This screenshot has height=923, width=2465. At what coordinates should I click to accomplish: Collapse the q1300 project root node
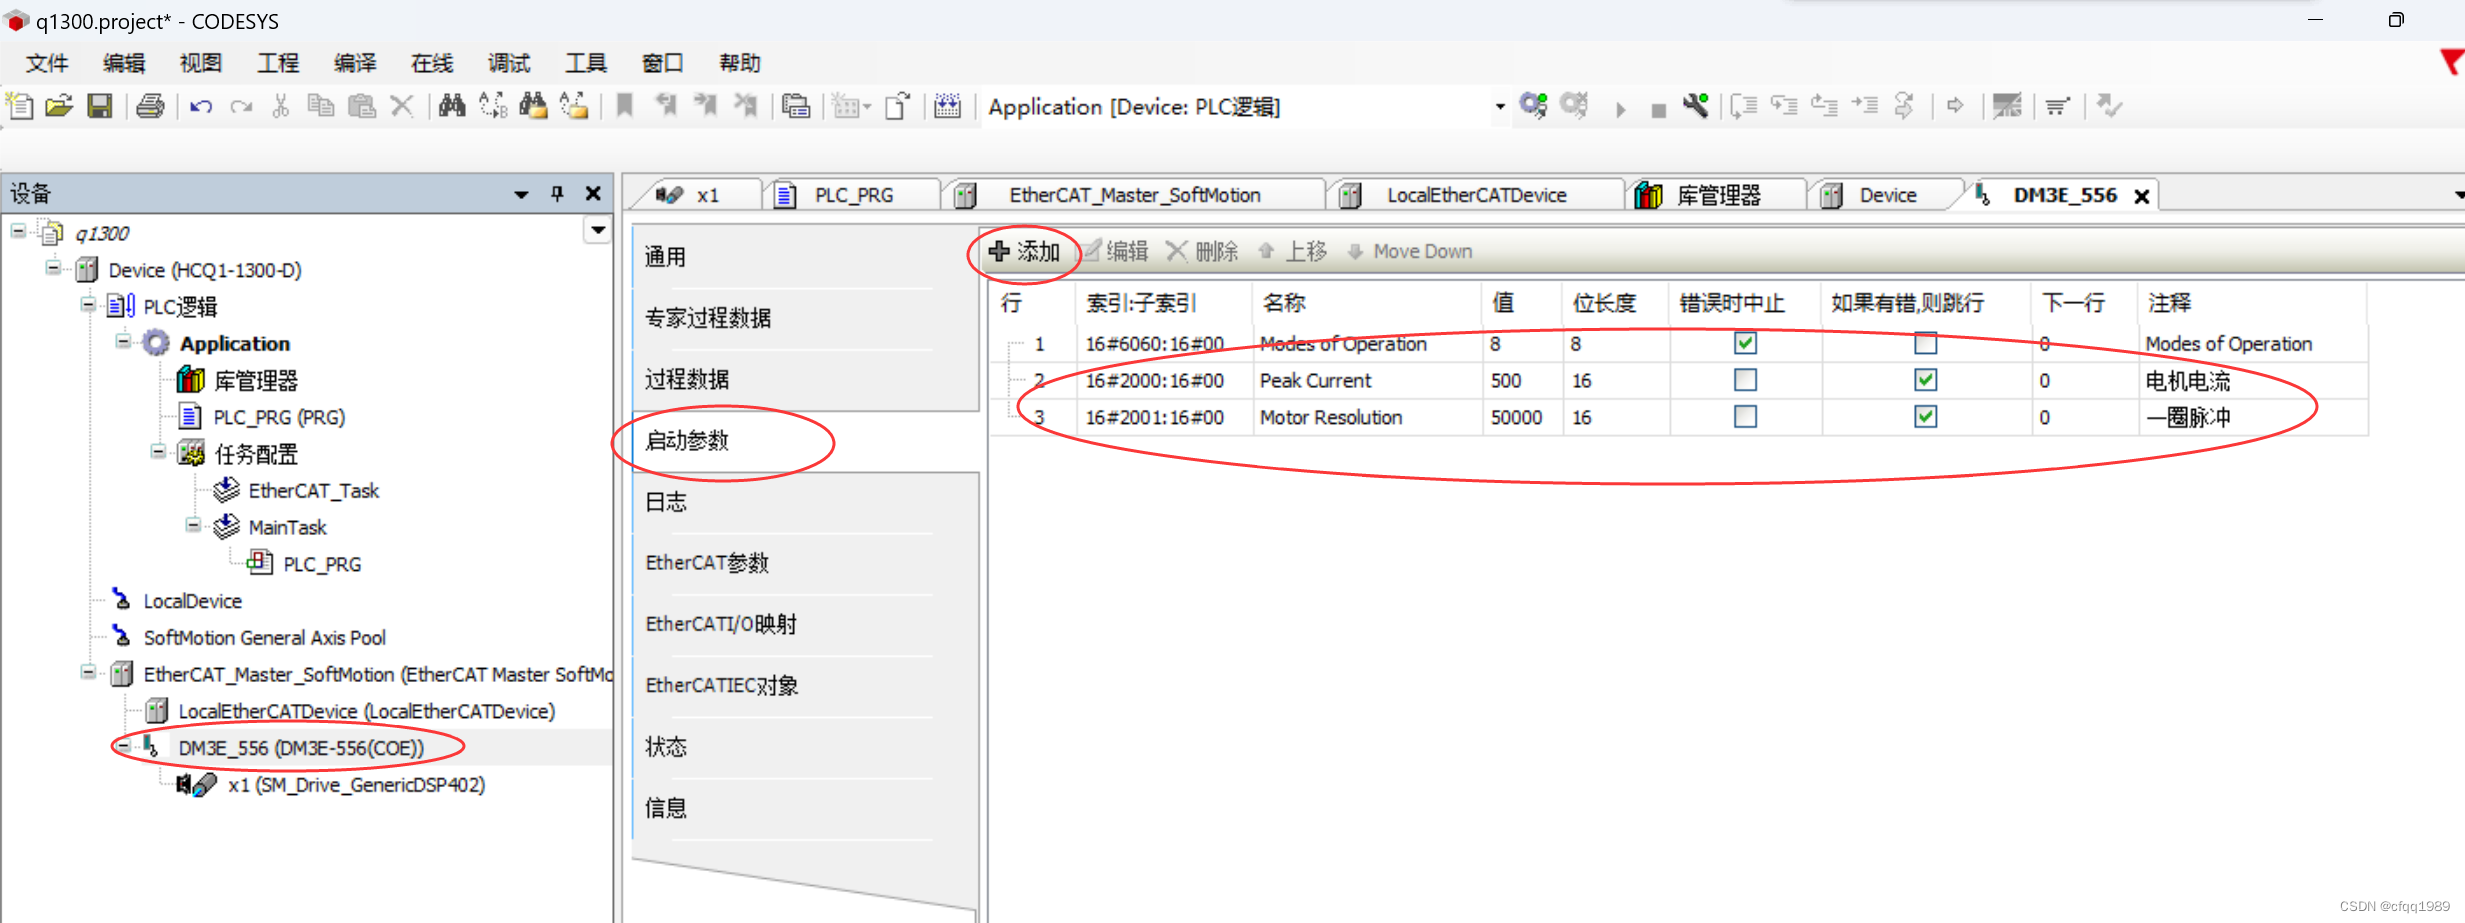point(19,231)
